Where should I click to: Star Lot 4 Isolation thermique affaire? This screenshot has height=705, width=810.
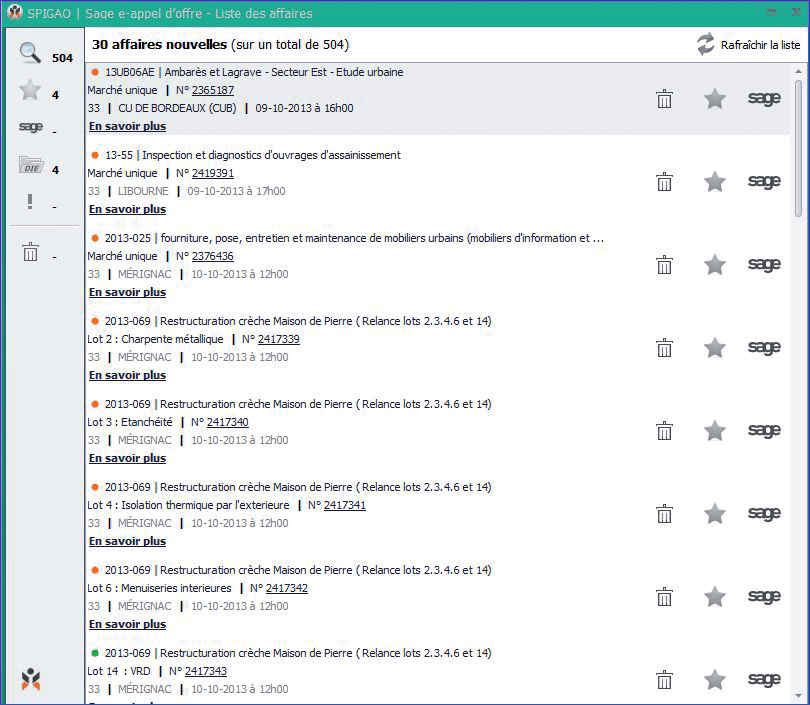click(x=715, y=514)
